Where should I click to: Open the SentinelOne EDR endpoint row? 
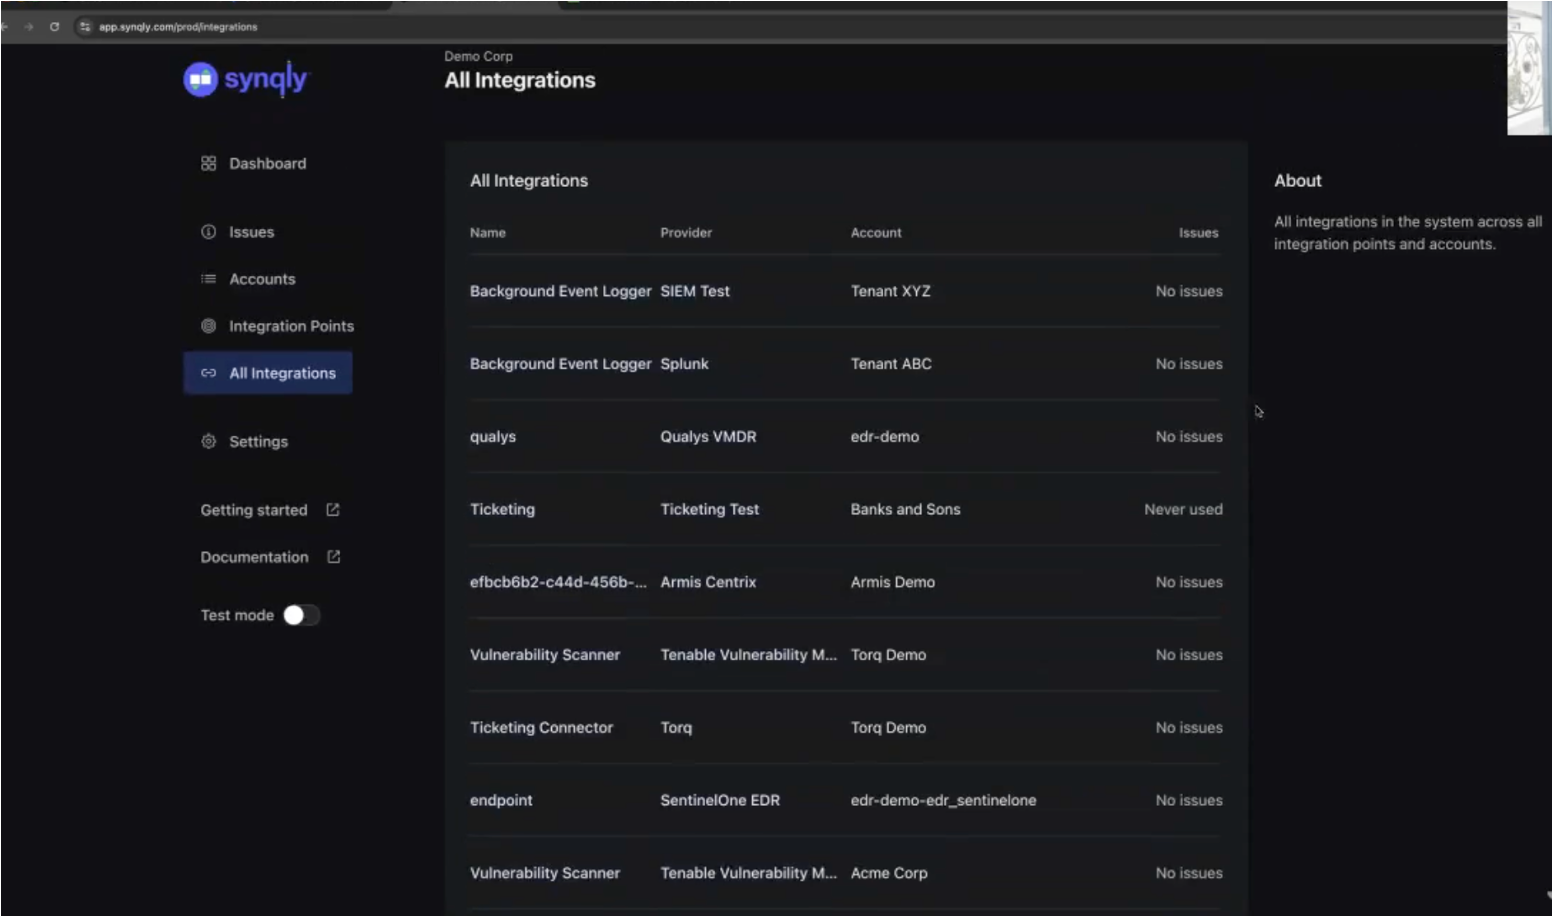pos(720,800)
